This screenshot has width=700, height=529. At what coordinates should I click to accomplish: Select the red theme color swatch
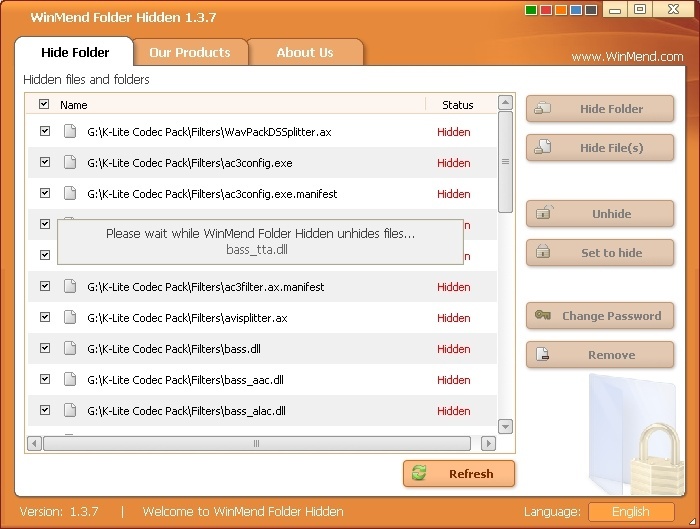pos(546,10)
